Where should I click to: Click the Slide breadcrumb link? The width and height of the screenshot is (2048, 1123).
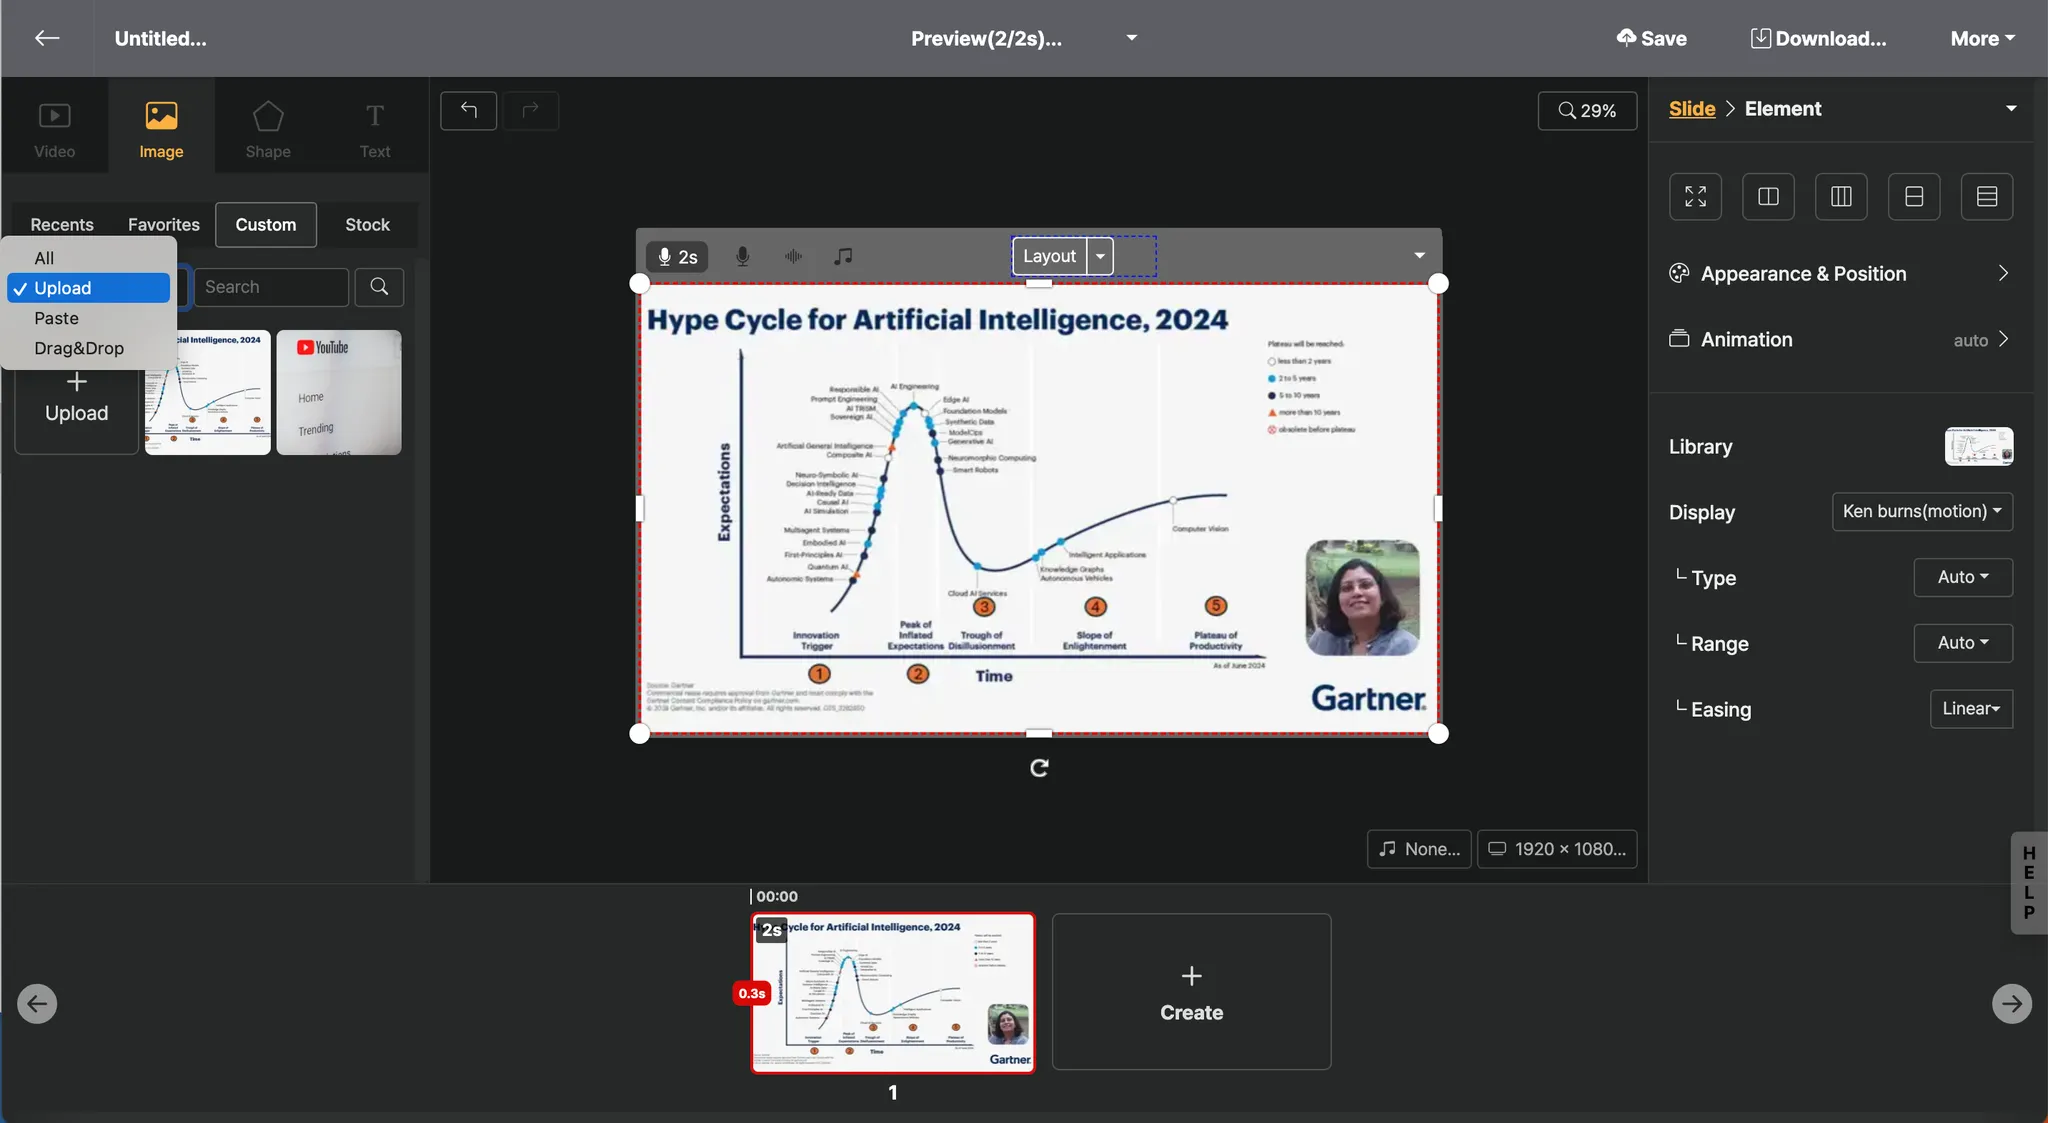(x=1692, y=109)
